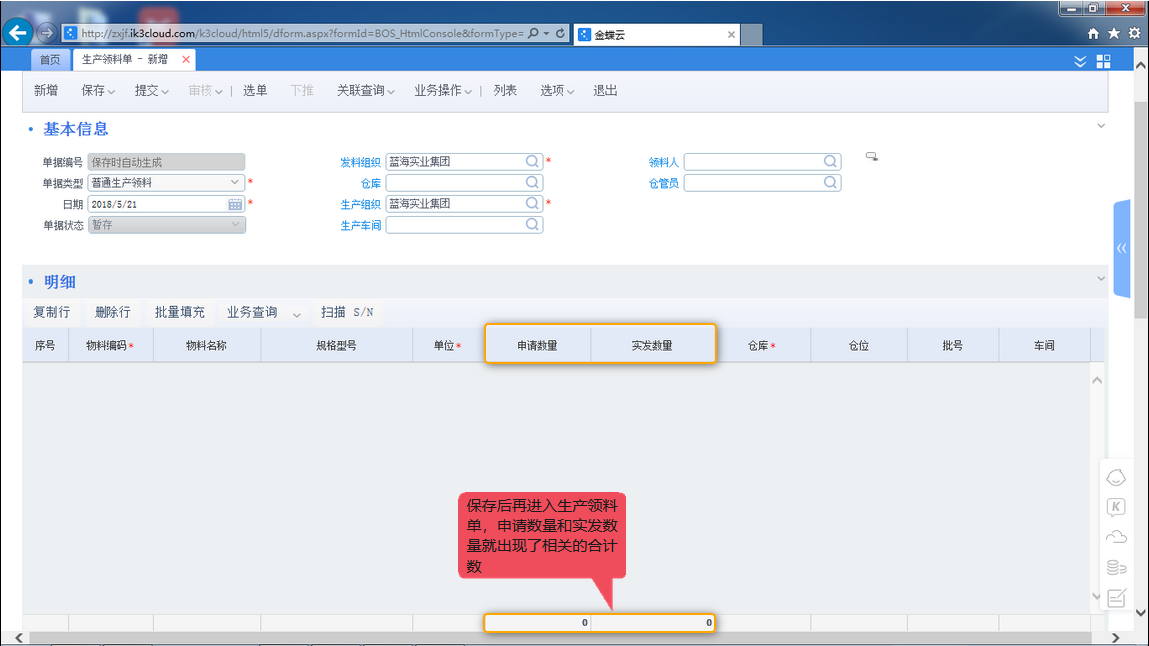Click the K icon in right sidebar
Viewport: 1149px width, 646px height.
[x=1116, y=507]
